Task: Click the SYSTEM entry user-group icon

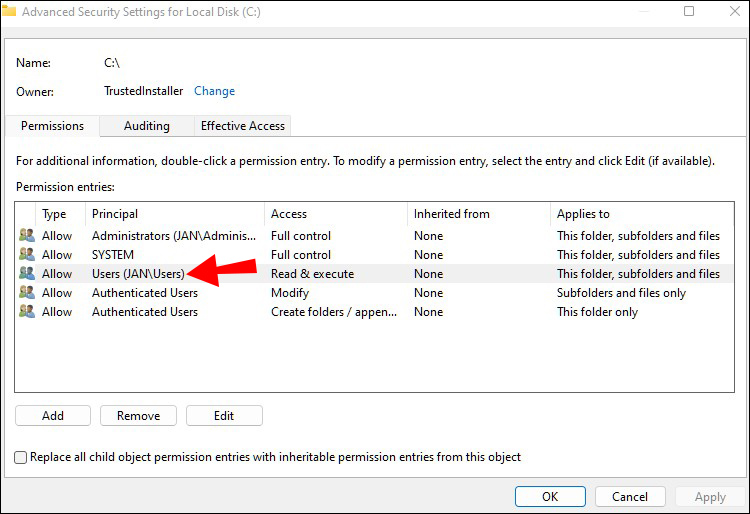Action: (x=26, y=255)
